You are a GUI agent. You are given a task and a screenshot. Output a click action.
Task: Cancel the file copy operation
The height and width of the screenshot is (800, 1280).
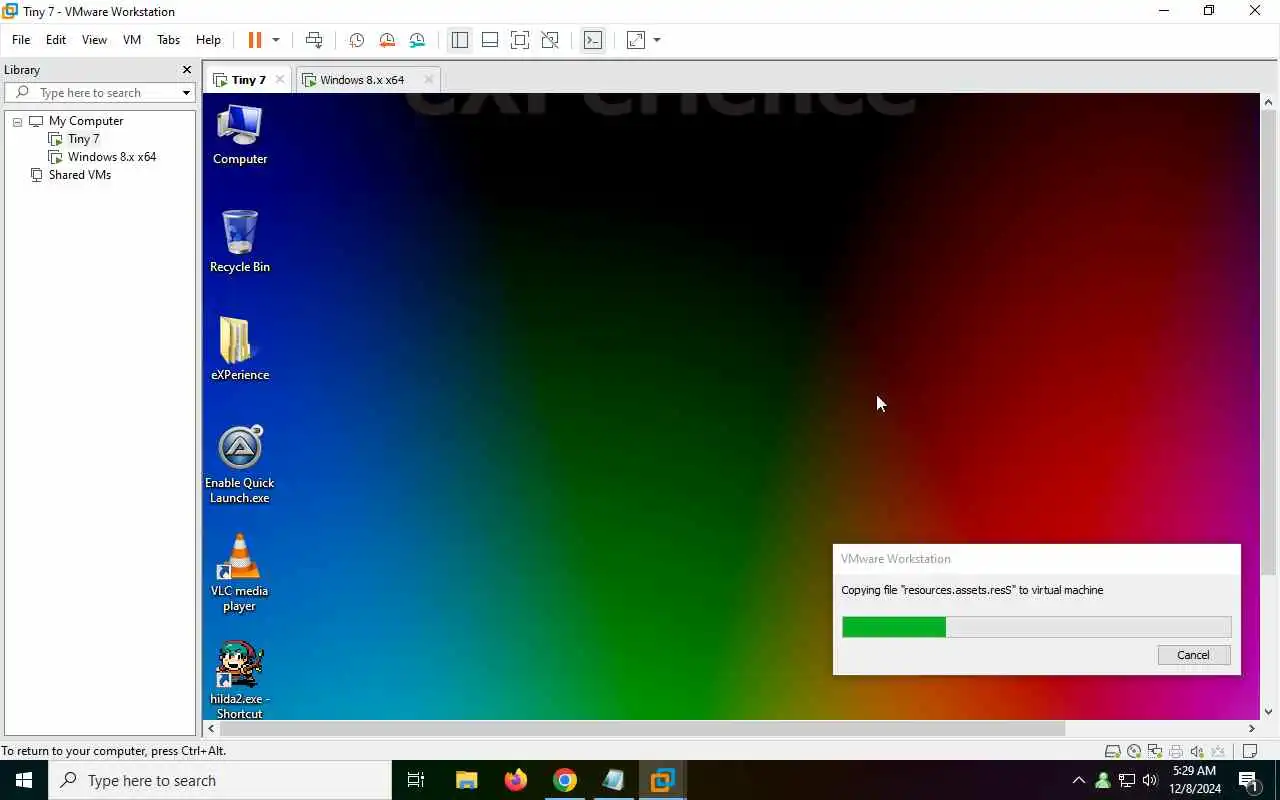[x=1194, y=655]
